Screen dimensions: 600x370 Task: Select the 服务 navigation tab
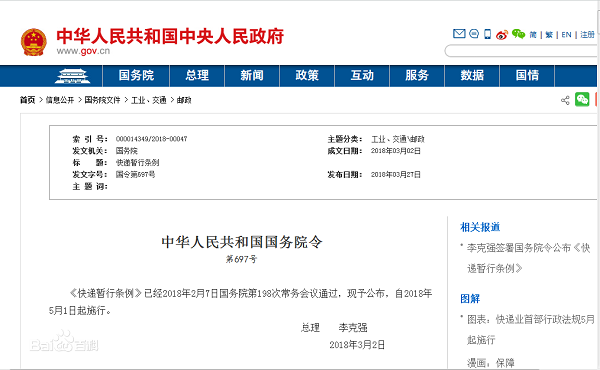pyautogui.click(x=417, y=75)
